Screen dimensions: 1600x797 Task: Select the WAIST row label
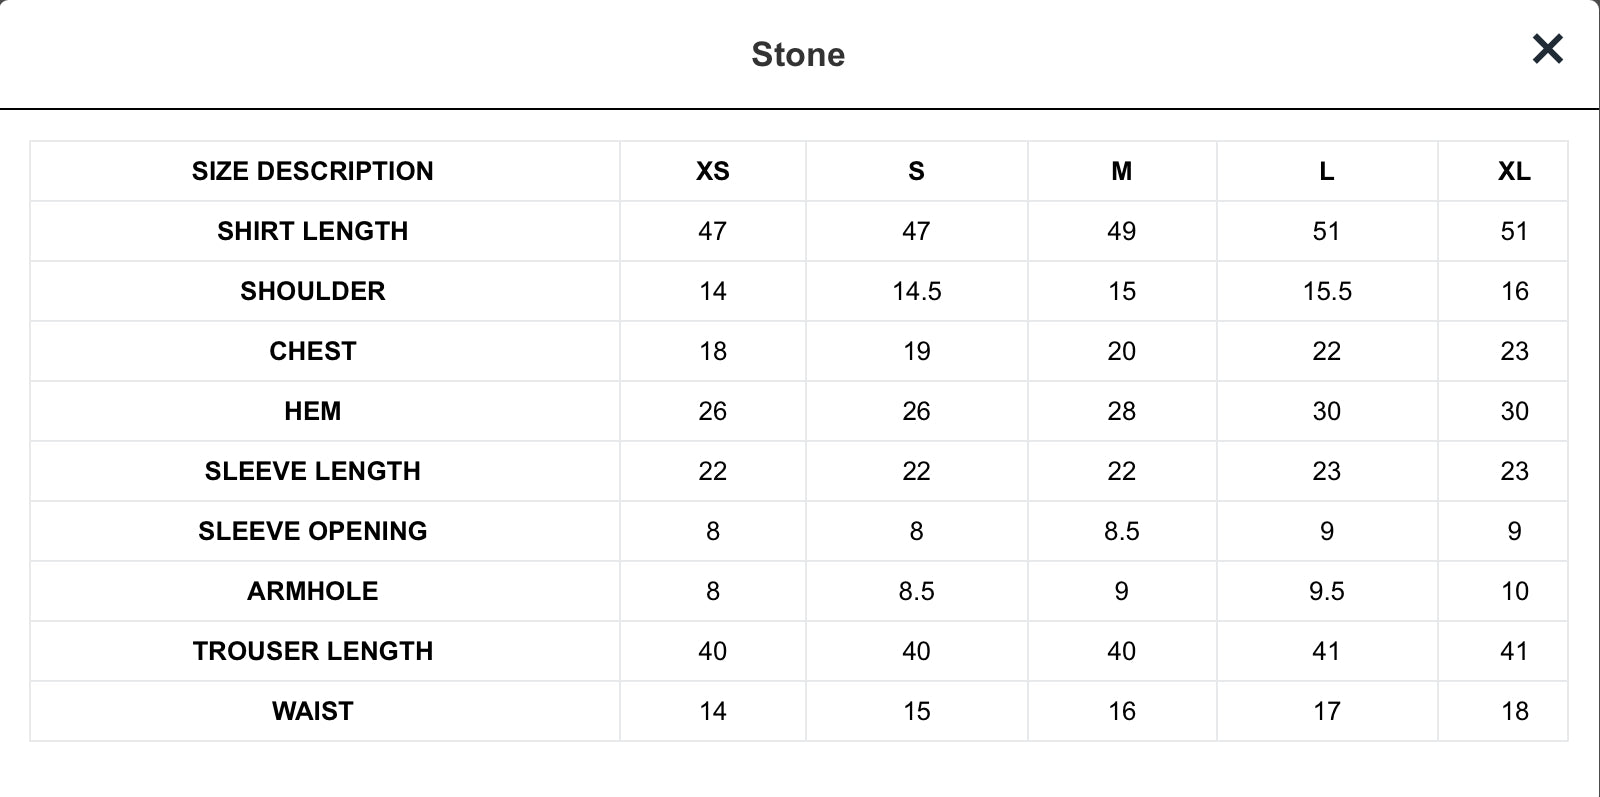pyautogui.click(x=313, y=711)
